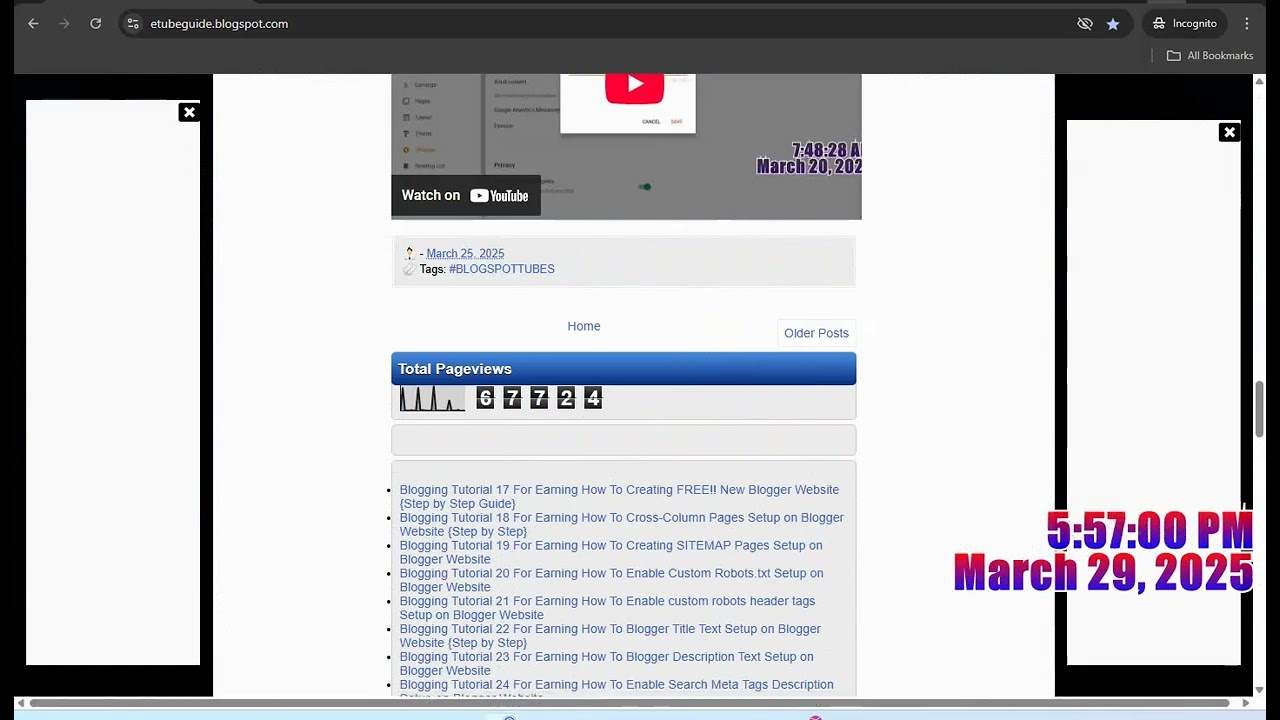This screenshot has width=1280, height=720.
Task: Click the tag icon beside Tags
Action: click(x=409, y=269)
